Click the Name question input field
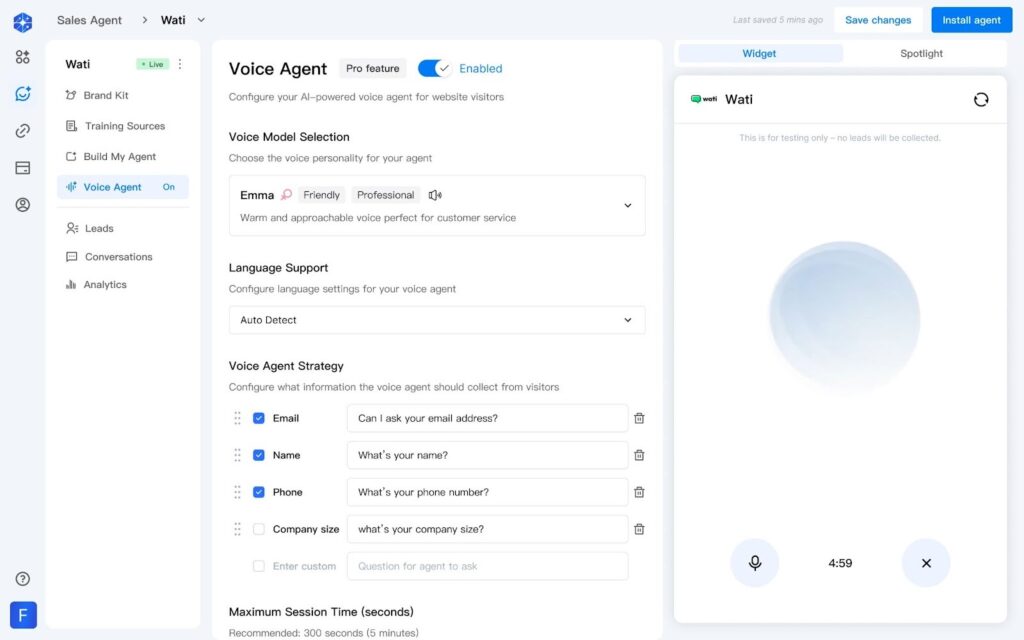 click(x=487, y=455)
